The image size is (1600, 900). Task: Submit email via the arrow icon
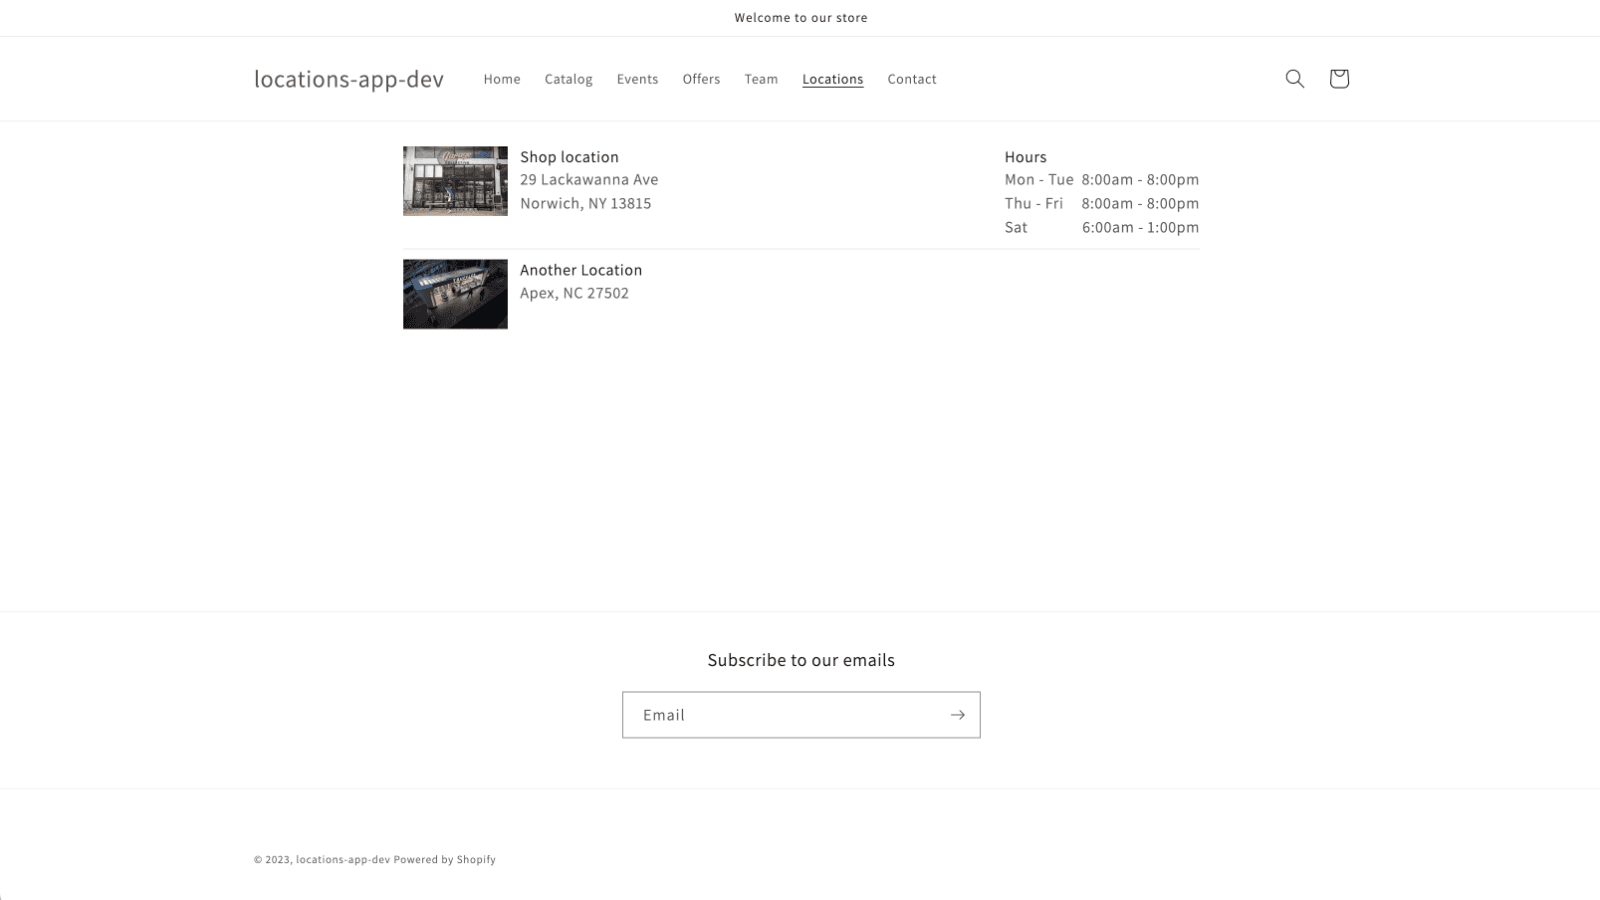[956, 714]
